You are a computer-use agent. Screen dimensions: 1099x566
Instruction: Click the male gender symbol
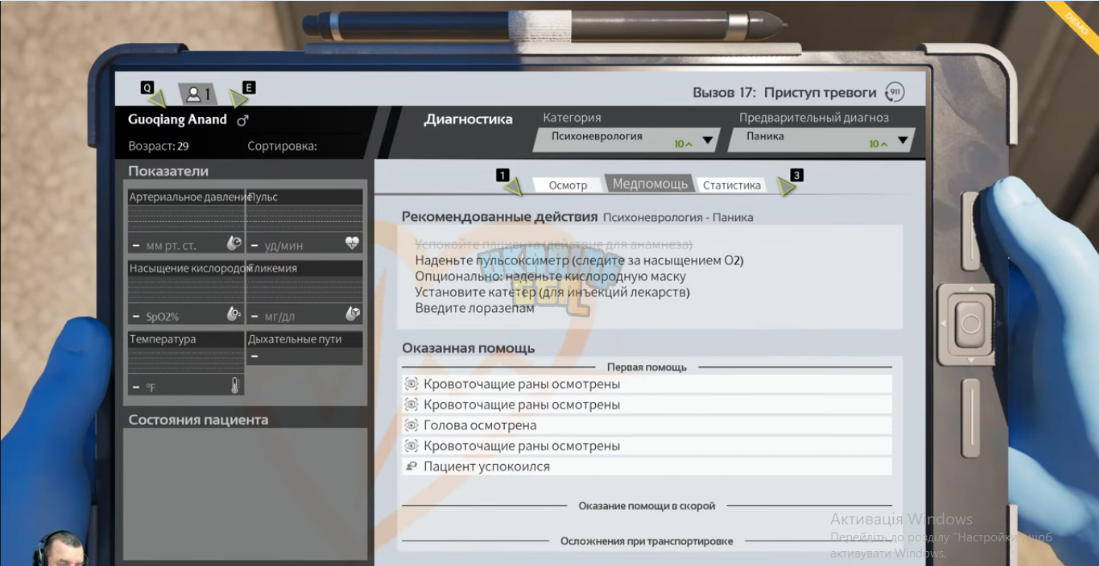[243, 120]
